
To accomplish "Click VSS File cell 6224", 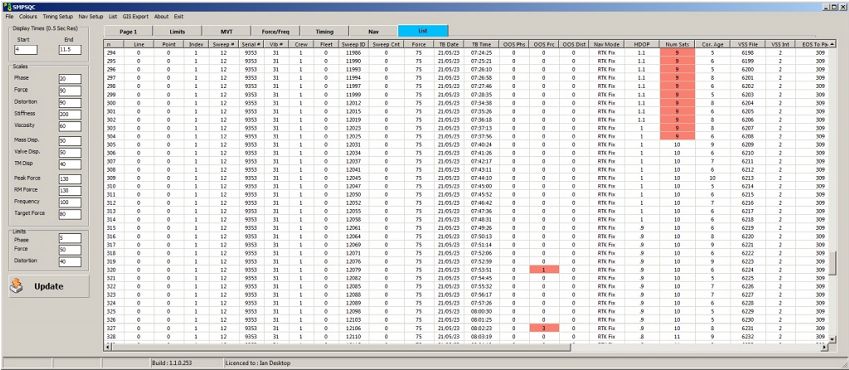I will point(748,269).
